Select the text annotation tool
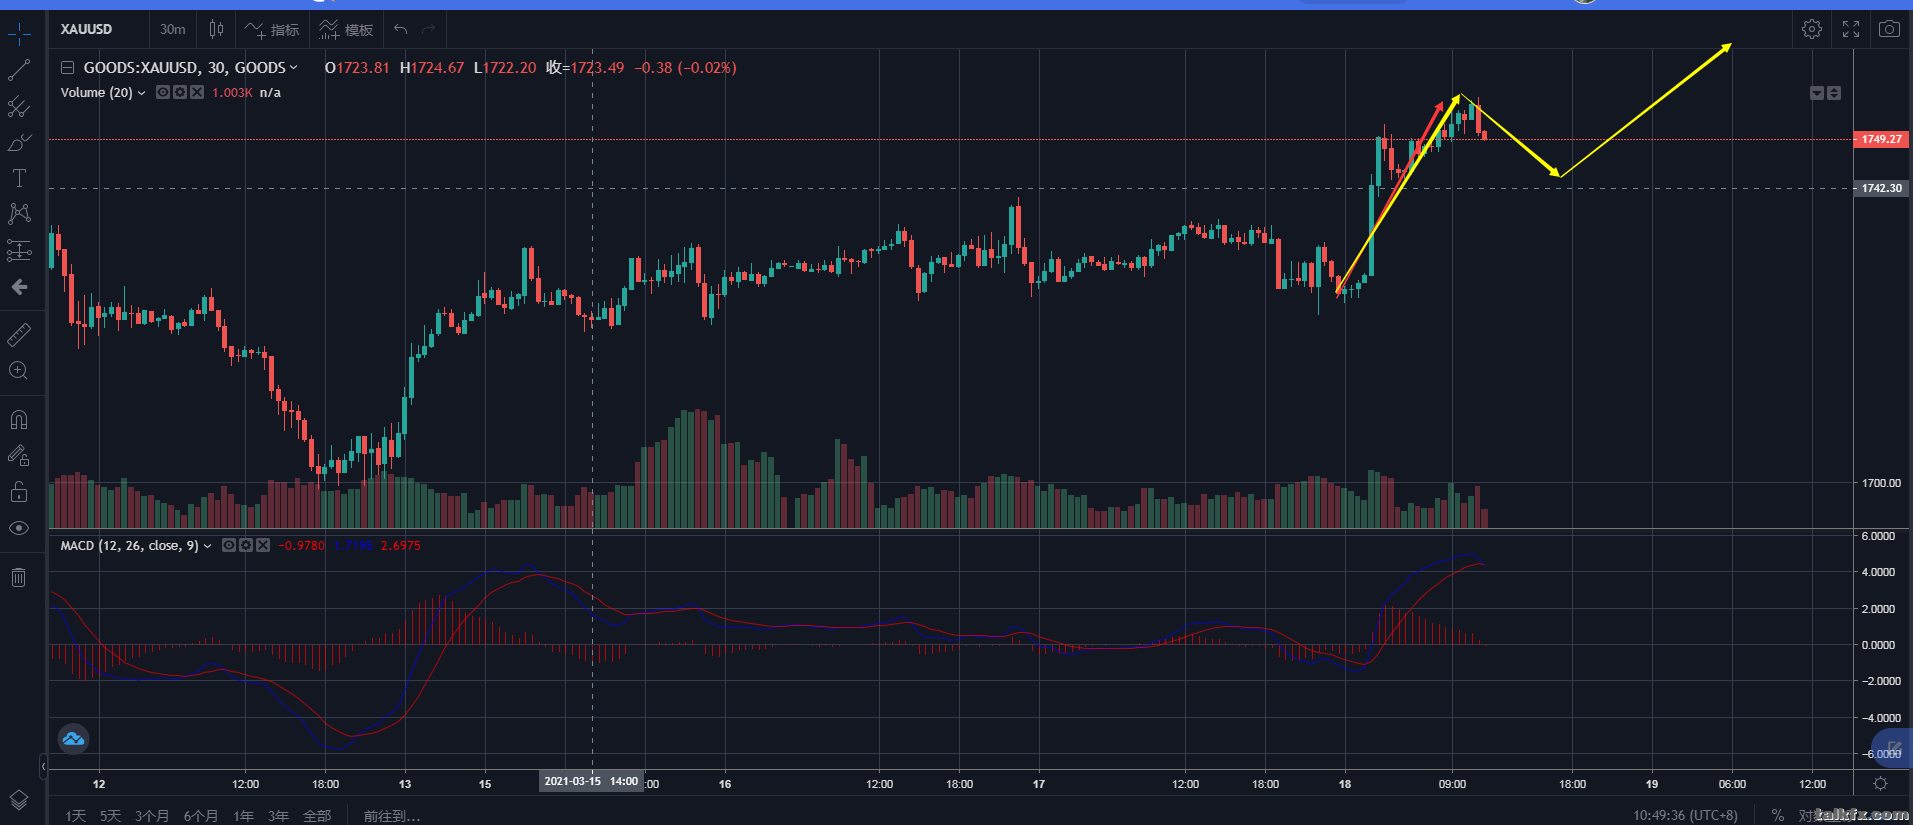This screenshot has height=825, width=1913. tap(19, 178)
